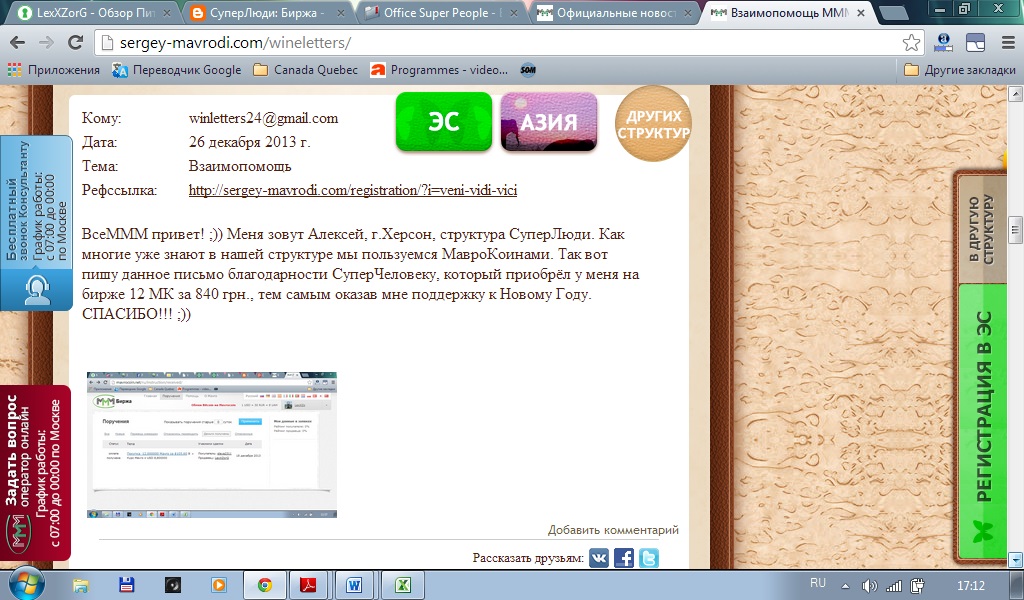1024x600 pixels.
Task: Launch the floppy disk taskbar app
Action: coord(127,585)
